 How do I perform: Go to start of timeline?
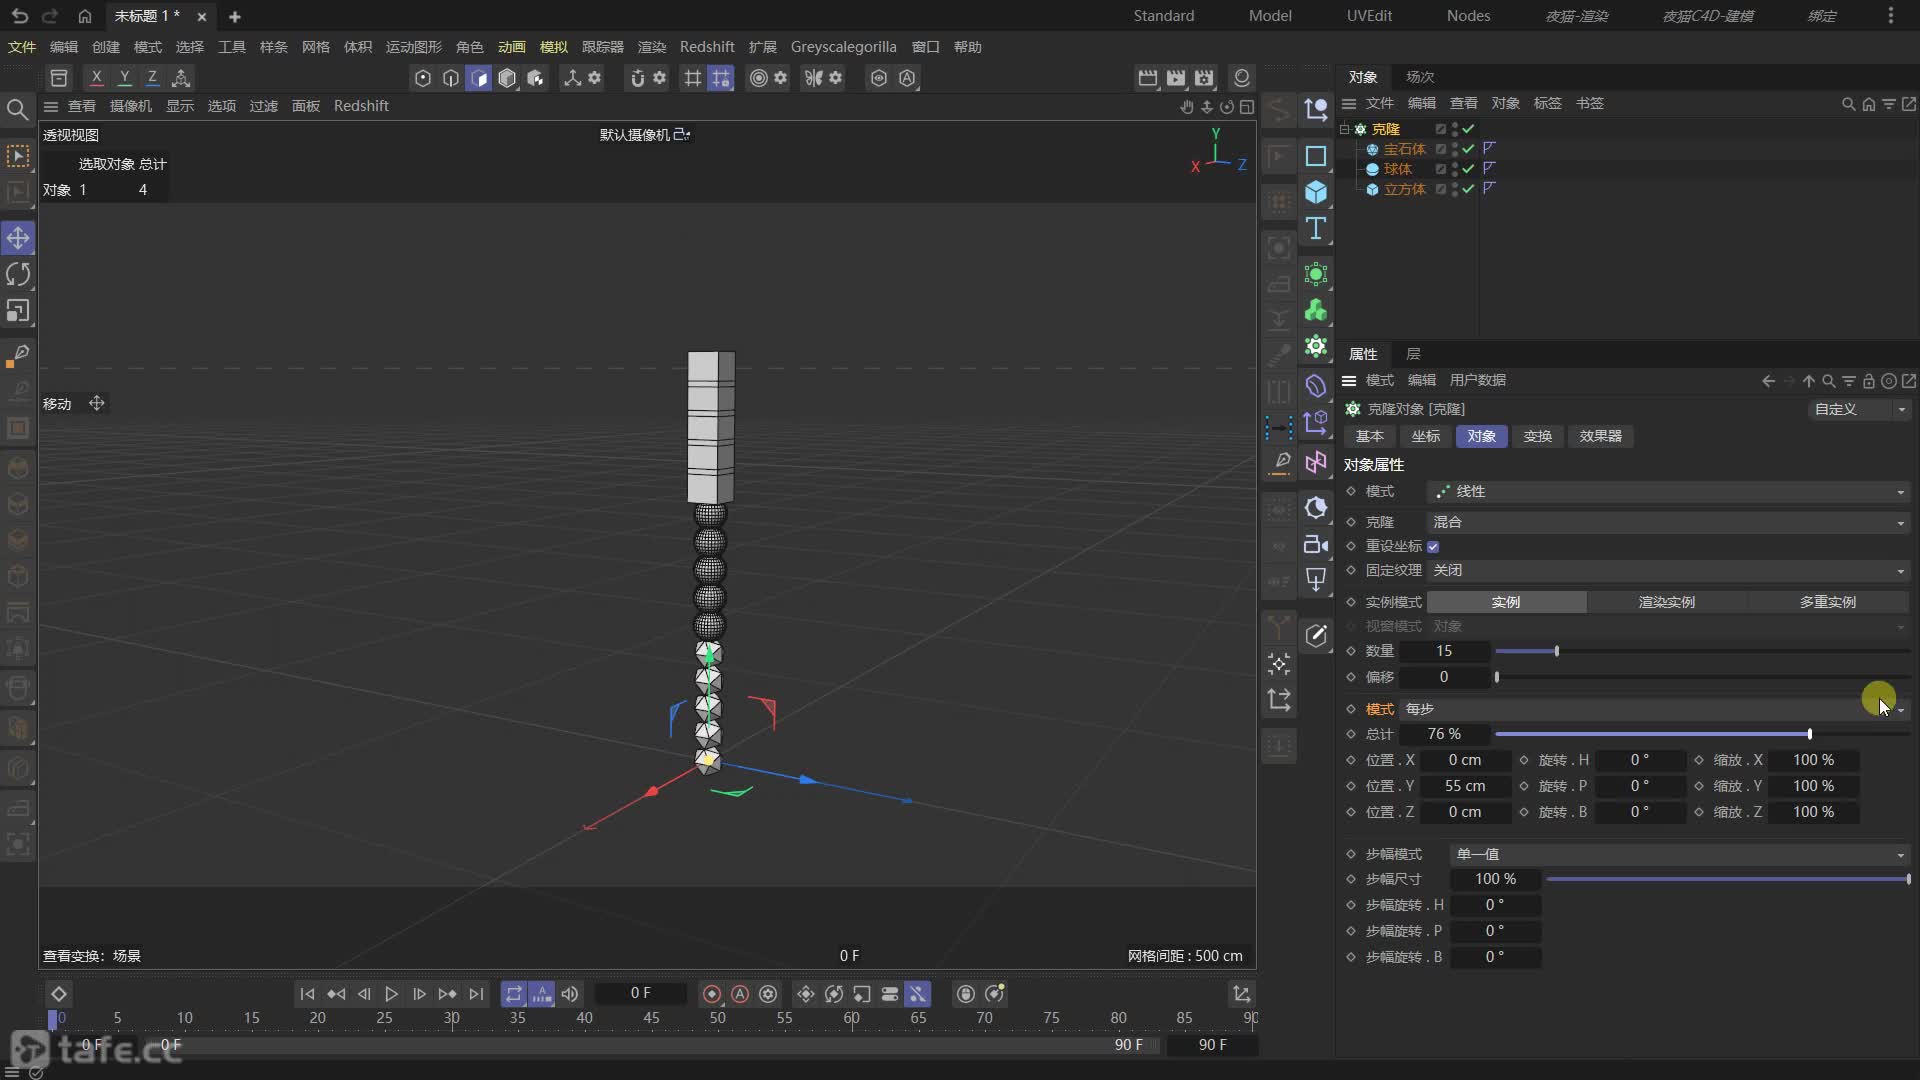coord(307,994)
